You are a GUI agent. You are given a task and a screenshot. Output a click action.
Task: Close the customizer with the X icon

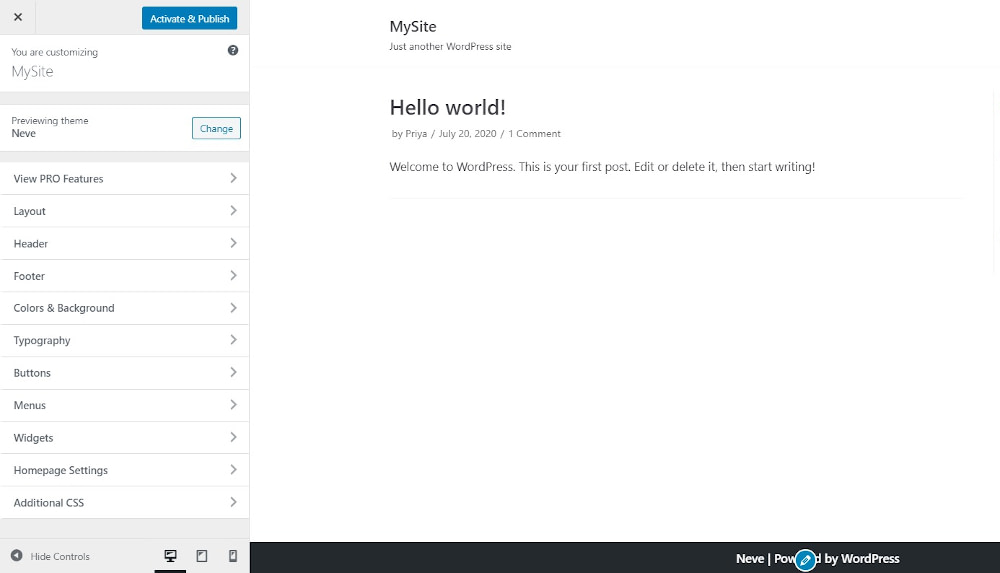(18, 17)
